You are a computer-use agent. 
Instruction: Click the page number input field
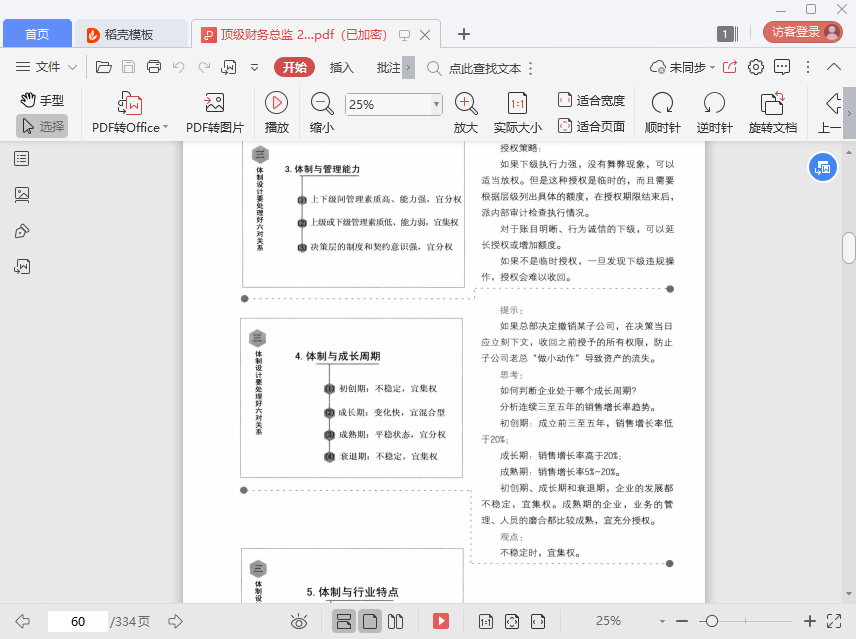click(x=77, y=621)
